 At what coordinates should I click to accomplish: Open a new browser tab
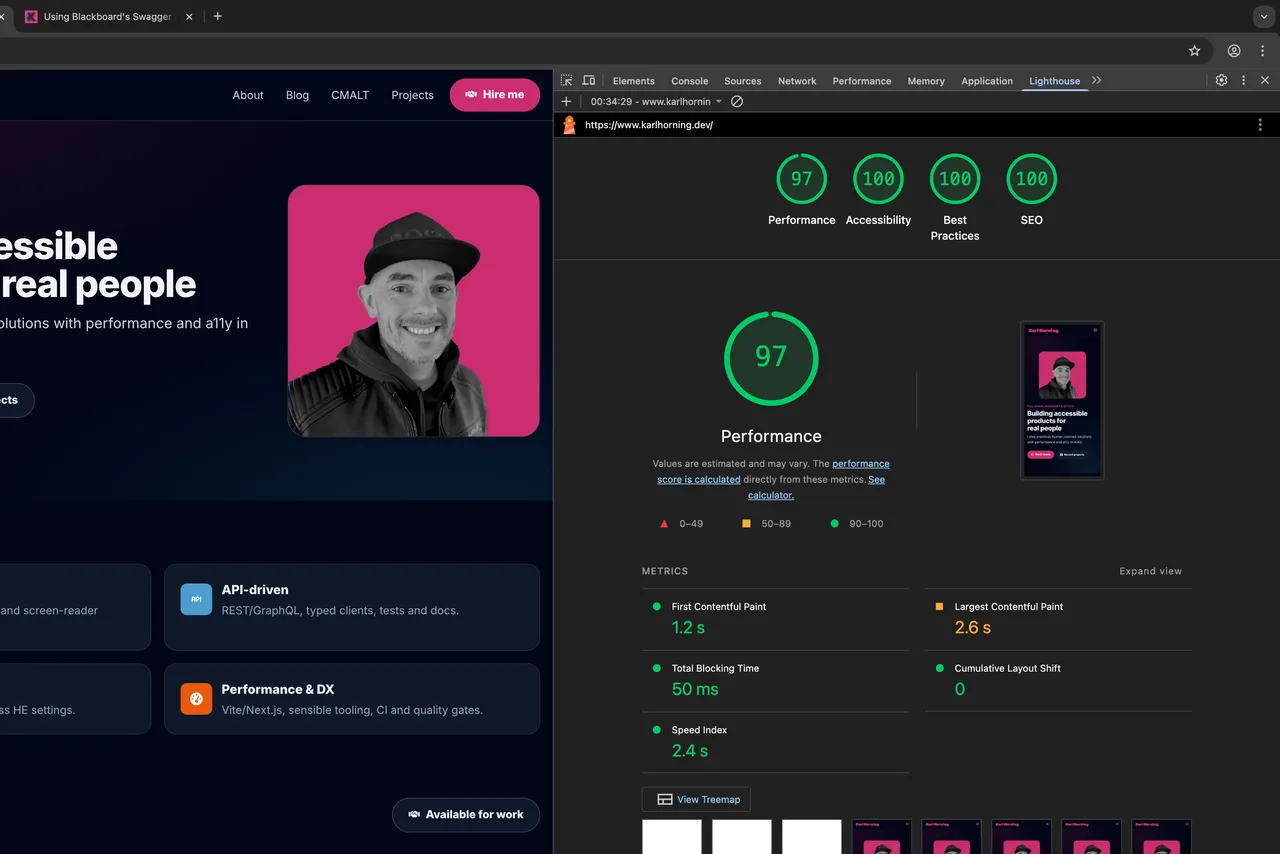point(218,16)
